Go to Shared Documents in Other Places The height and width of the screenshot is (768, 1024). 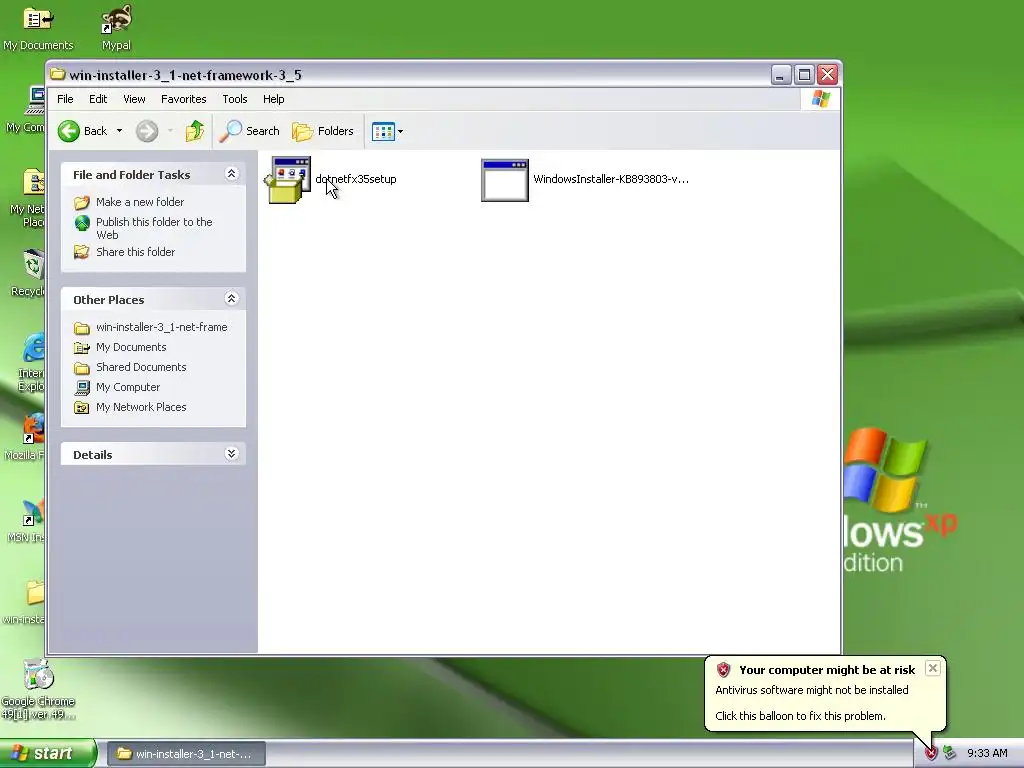[x=141, y=367]
